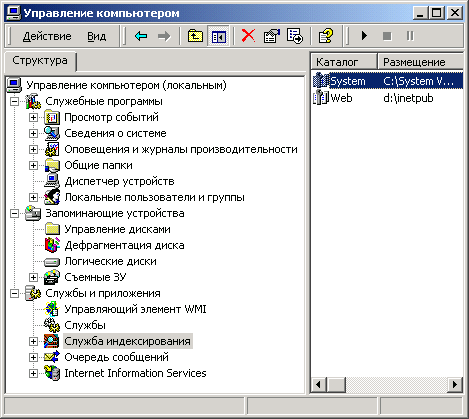Toggle the show/hide console tree icon
This screenshot has height=419, width=469.
pyautogui.click(x=218, y=36)
